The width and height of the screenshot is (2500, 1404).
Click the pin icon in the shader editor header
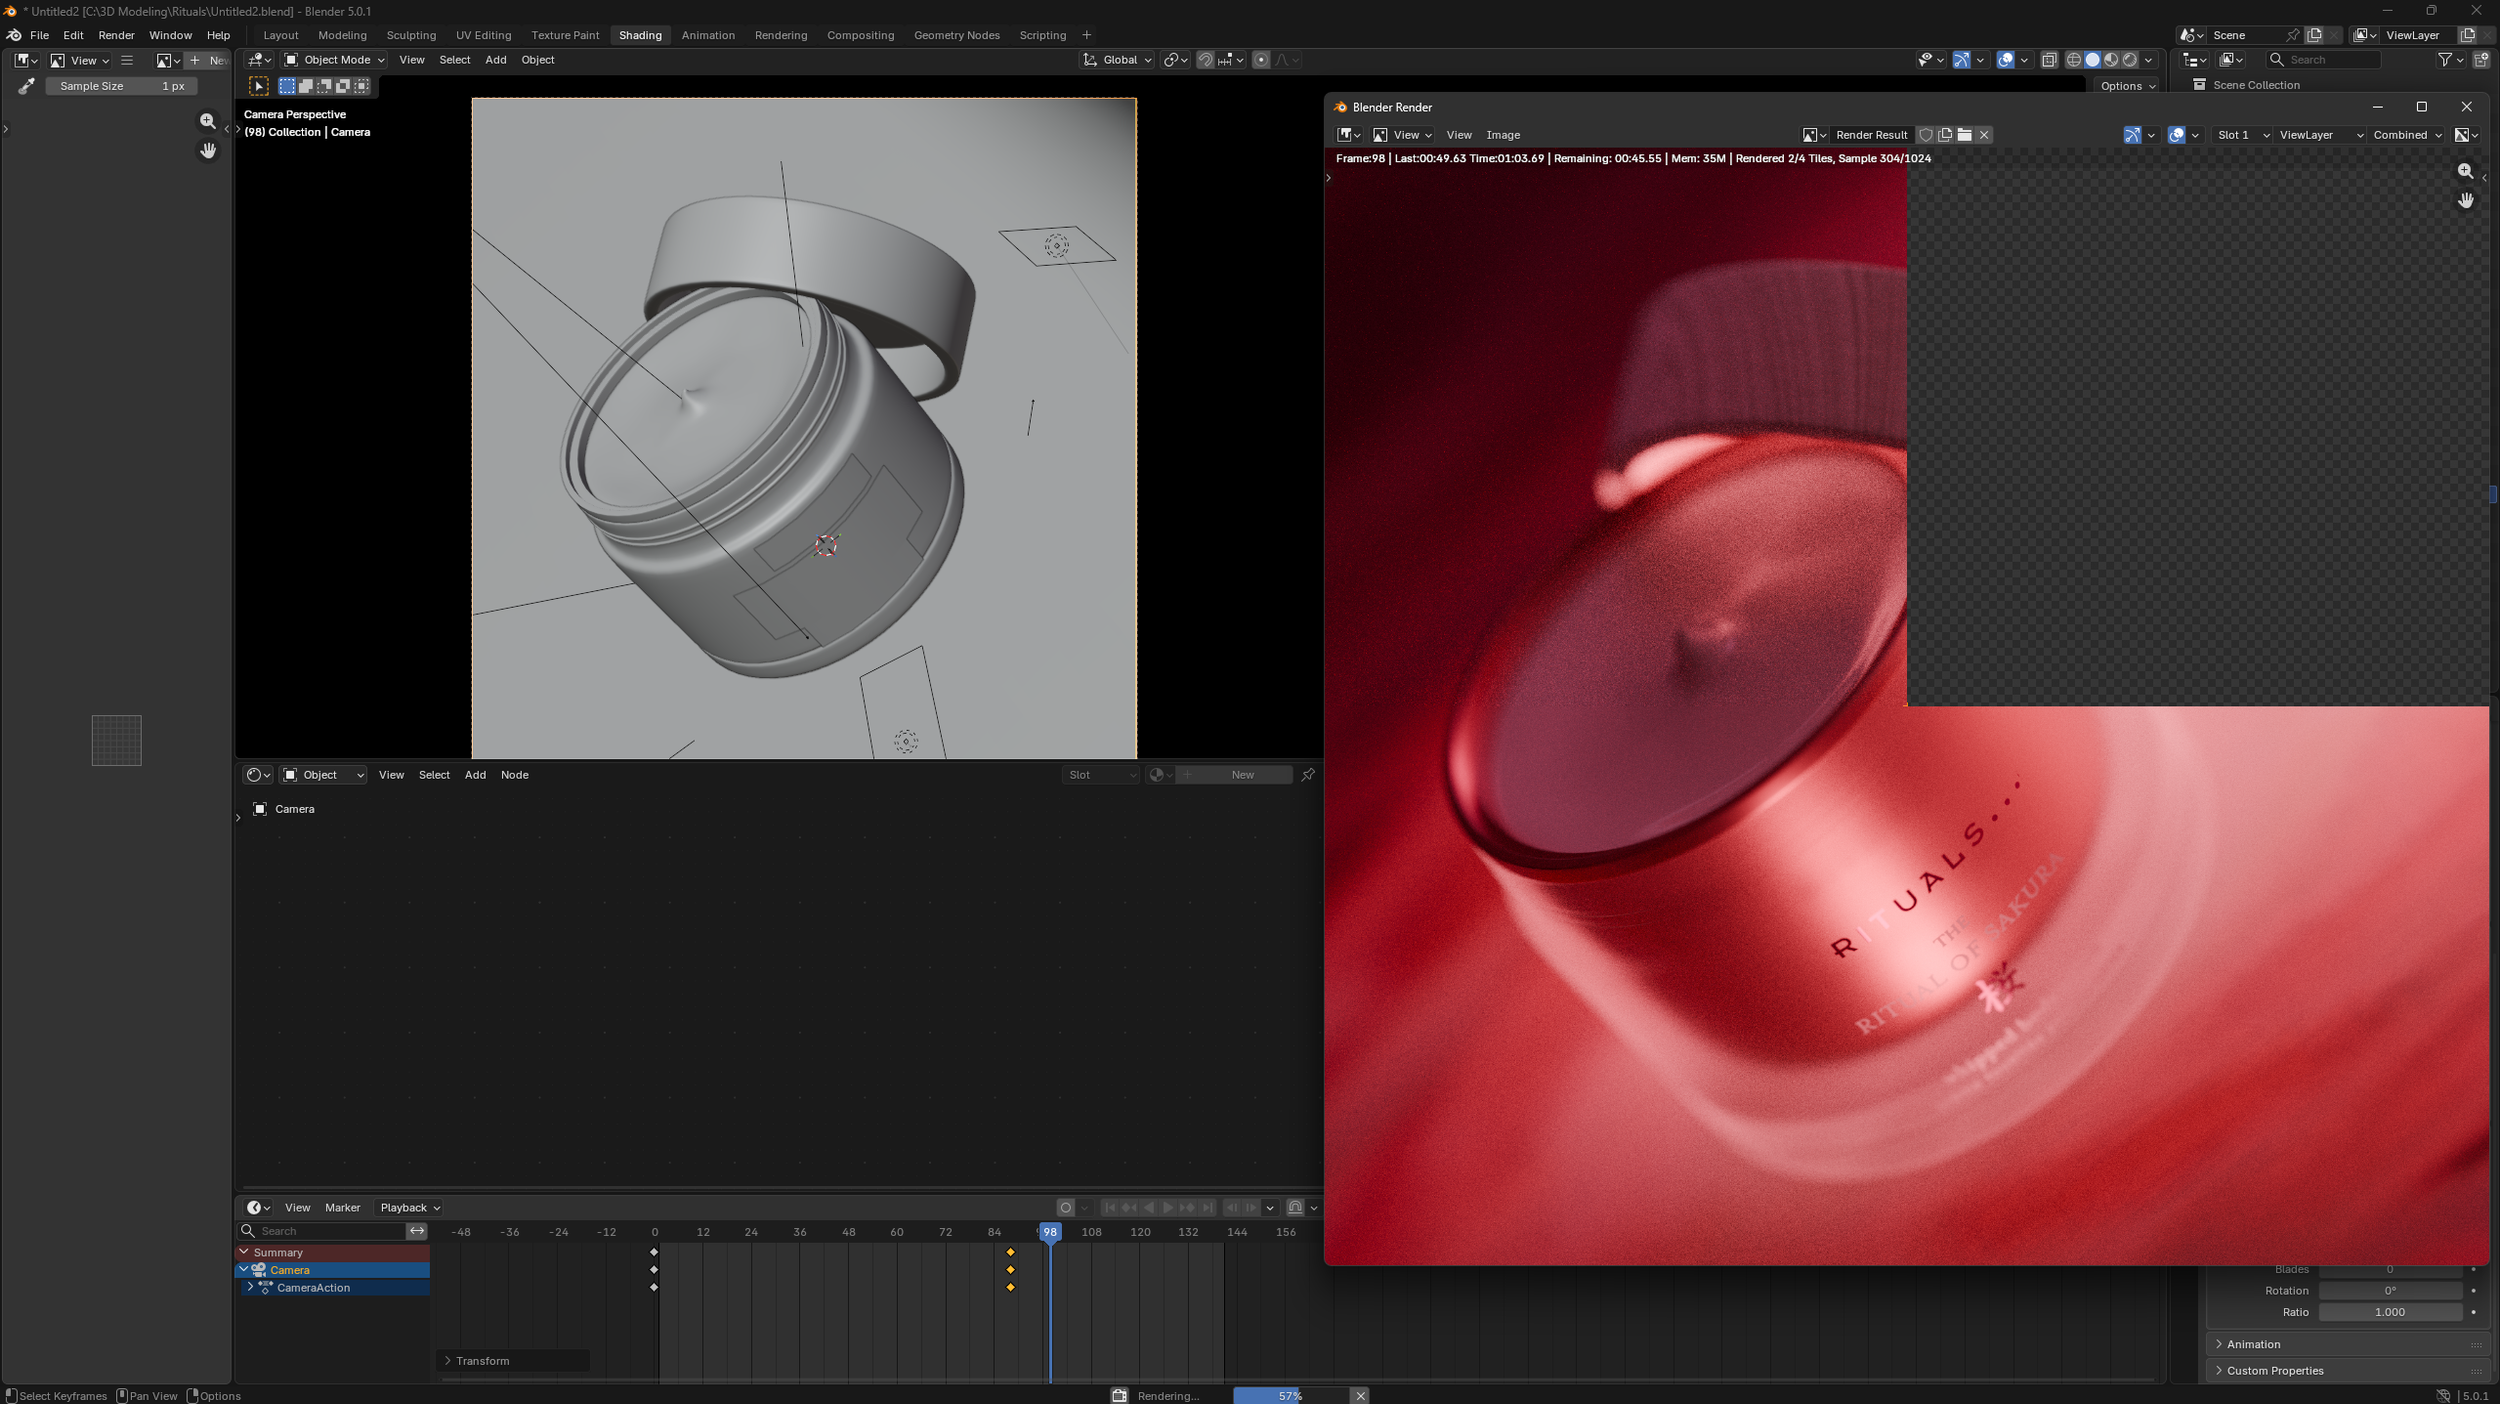click(x=1308, y=775)
